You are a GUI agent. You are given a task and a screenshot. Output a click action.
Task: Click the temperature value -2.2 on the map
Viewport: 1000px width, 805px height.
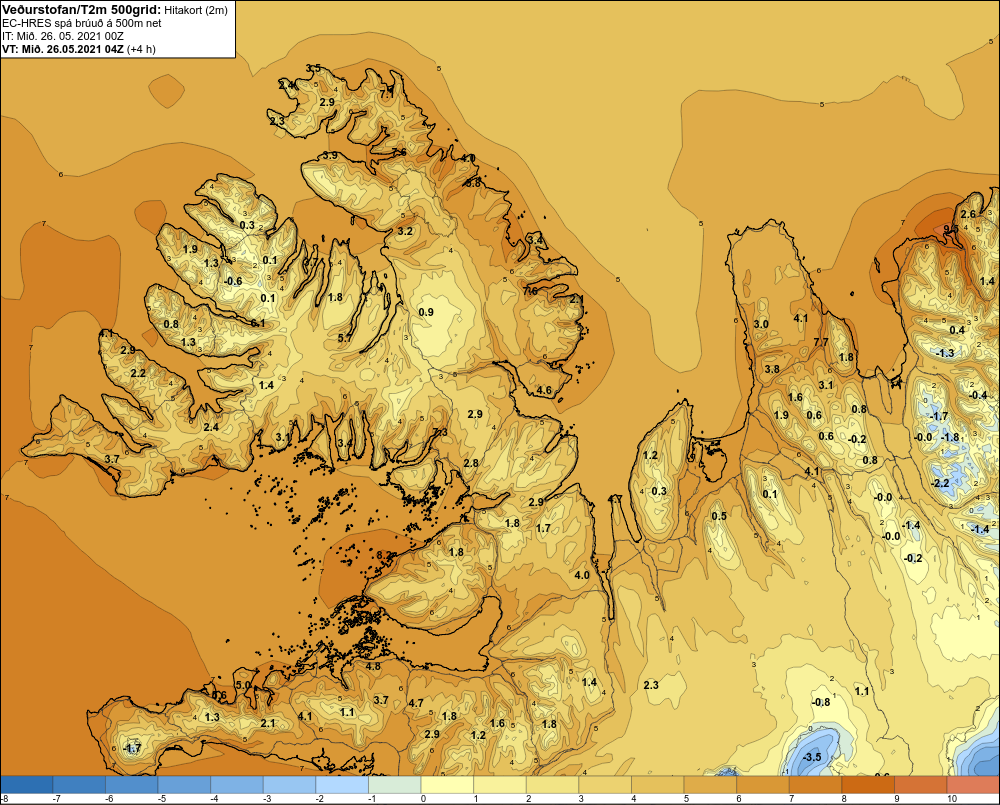[x=941, y=483]
